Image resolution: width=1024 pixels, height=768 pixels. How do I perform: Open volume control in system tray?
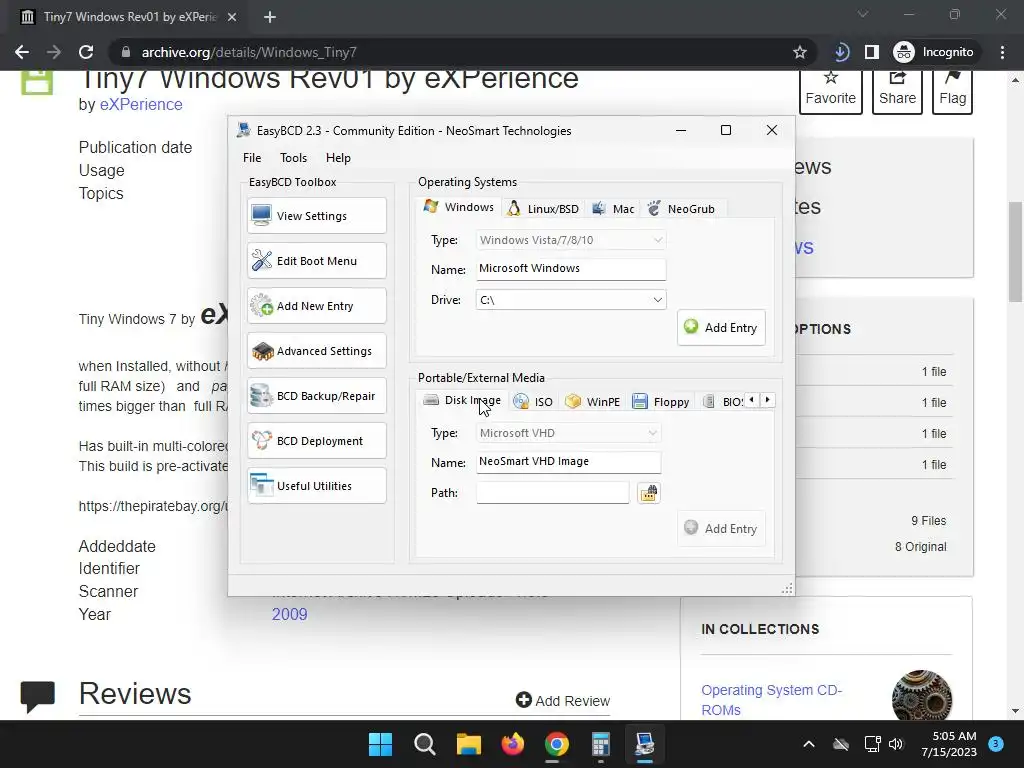click(896, 744)
